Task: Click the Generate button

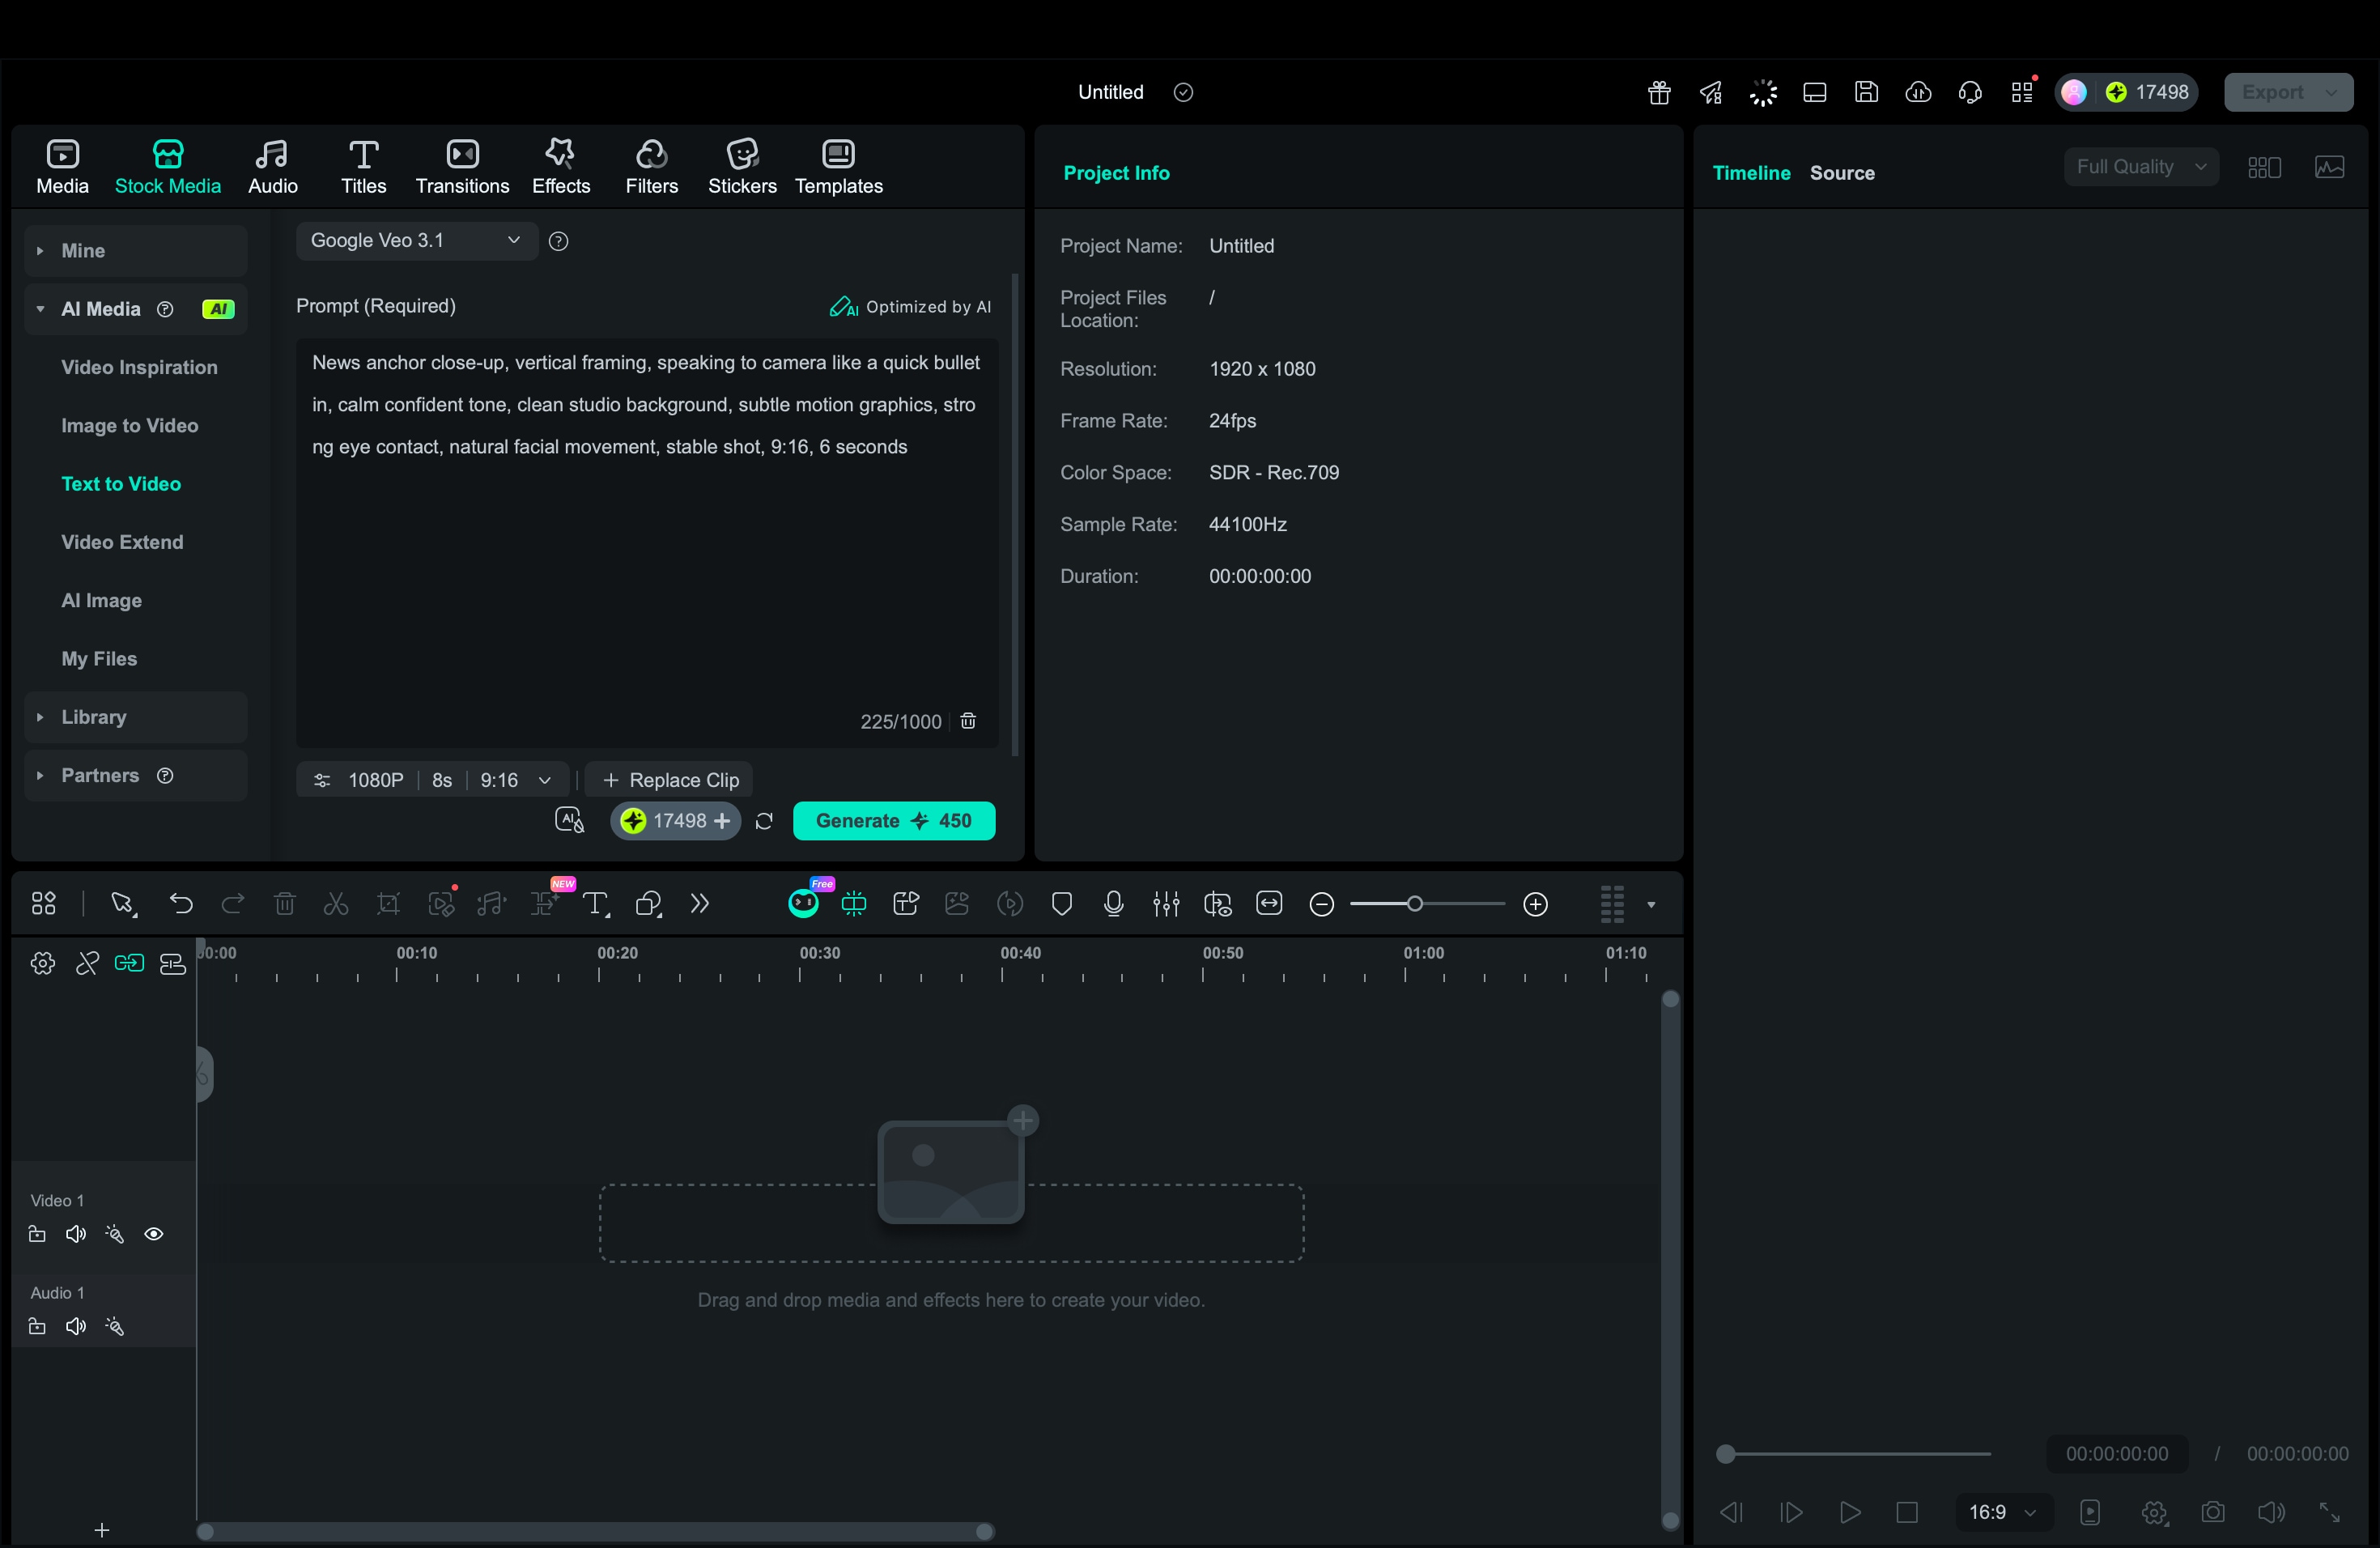Action: [893, 820]
